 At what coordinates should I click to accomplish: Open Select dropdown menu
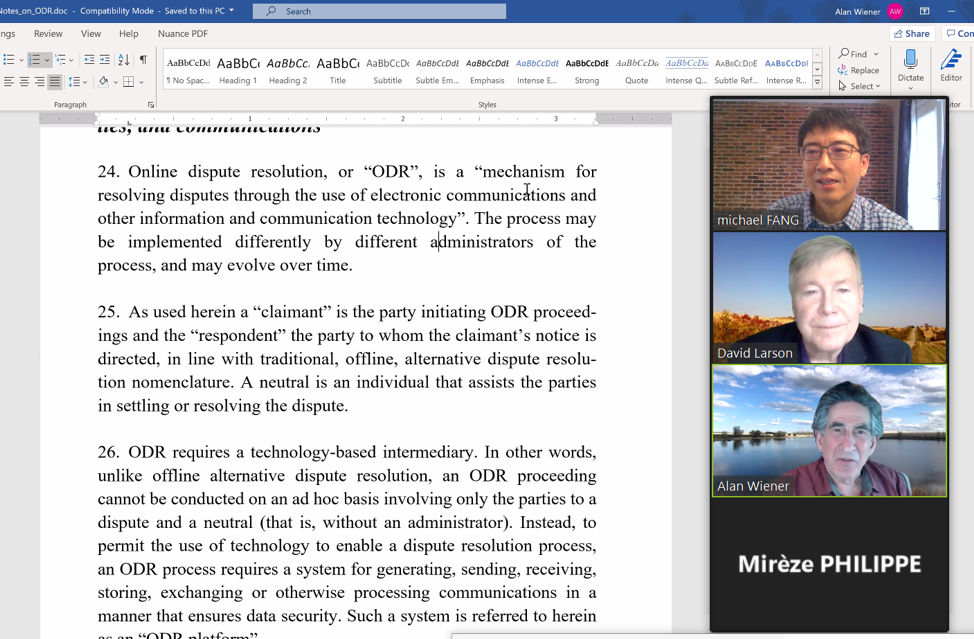[x=860, y=86]
